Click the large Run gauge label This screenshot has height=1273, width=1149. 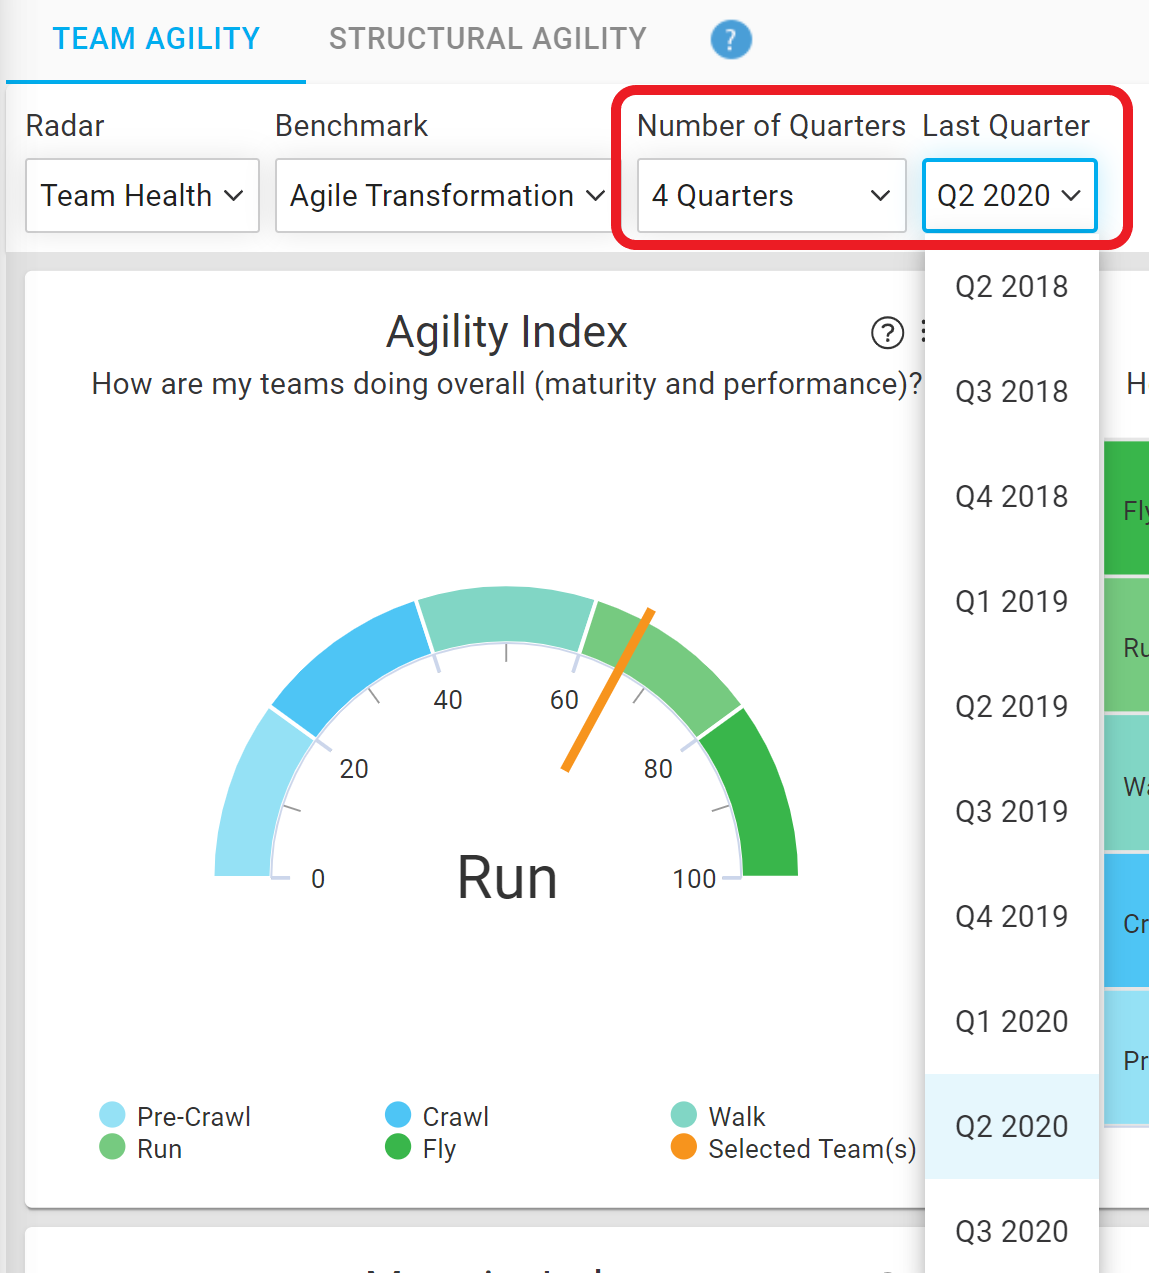click(x=507, y=878)
